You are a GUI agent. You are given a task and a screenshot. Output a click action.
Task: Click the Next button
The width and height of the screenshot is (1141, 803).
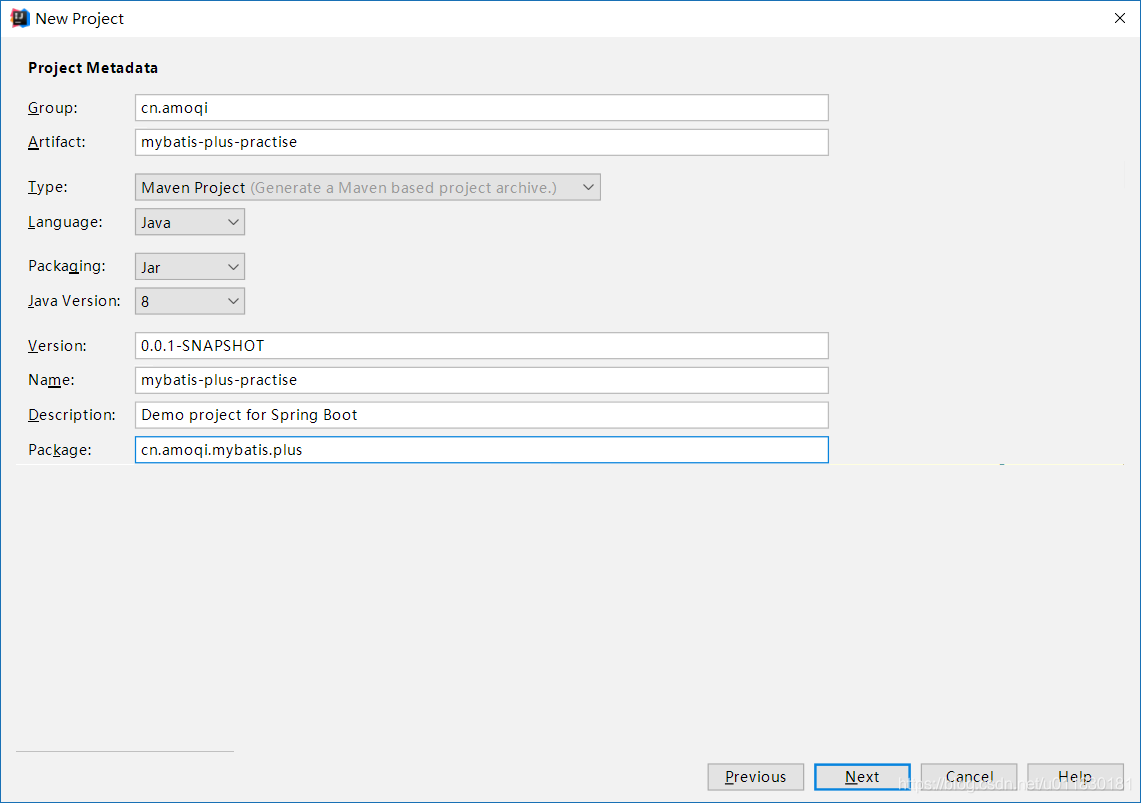coord(862,777)
